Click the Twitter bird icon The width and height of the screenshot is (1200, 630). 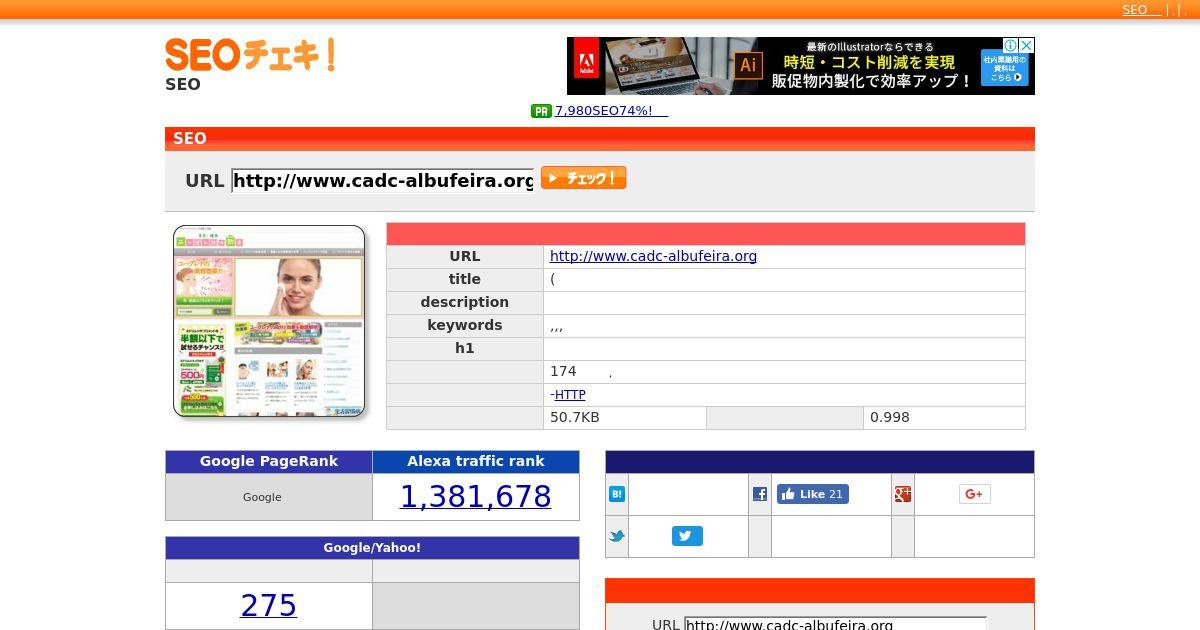point(617,536)
